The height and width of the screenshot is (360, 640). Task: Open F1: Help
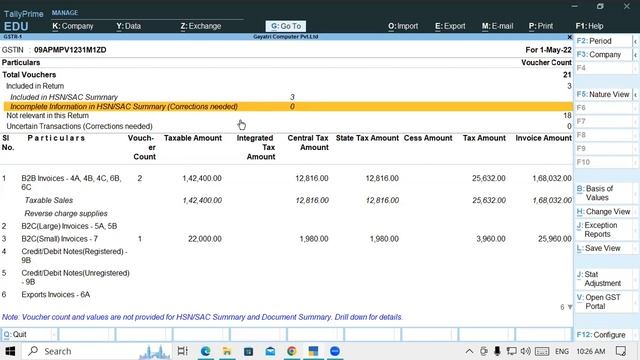pyautogui.click(x=589, y=26)
